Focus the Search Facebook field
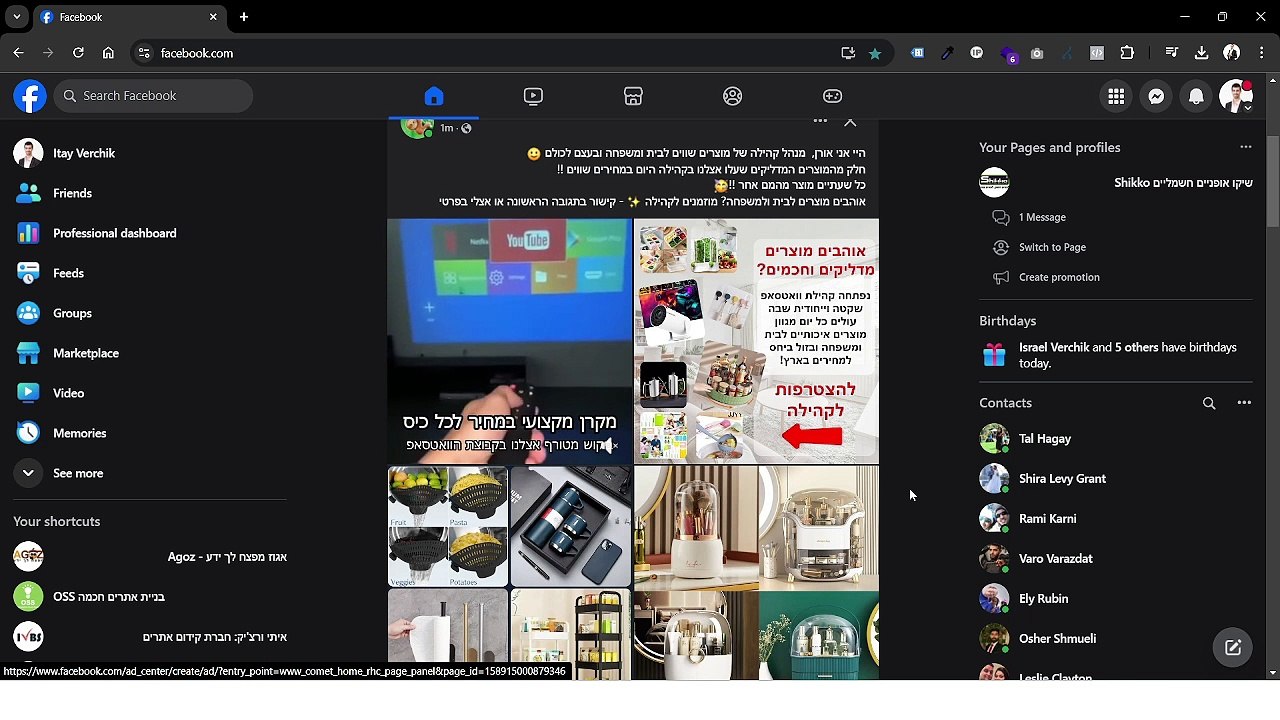The width and height of the screenshot is (1280, 720). [153, 96]
